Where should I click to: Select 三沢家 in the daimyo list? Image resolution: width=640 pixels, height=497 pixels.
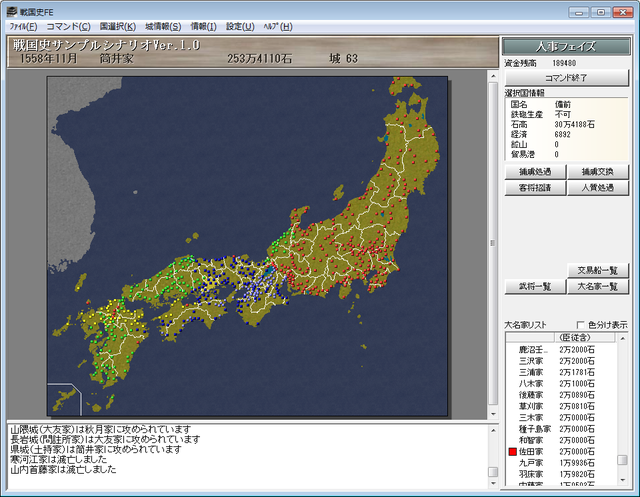point(561,361)
